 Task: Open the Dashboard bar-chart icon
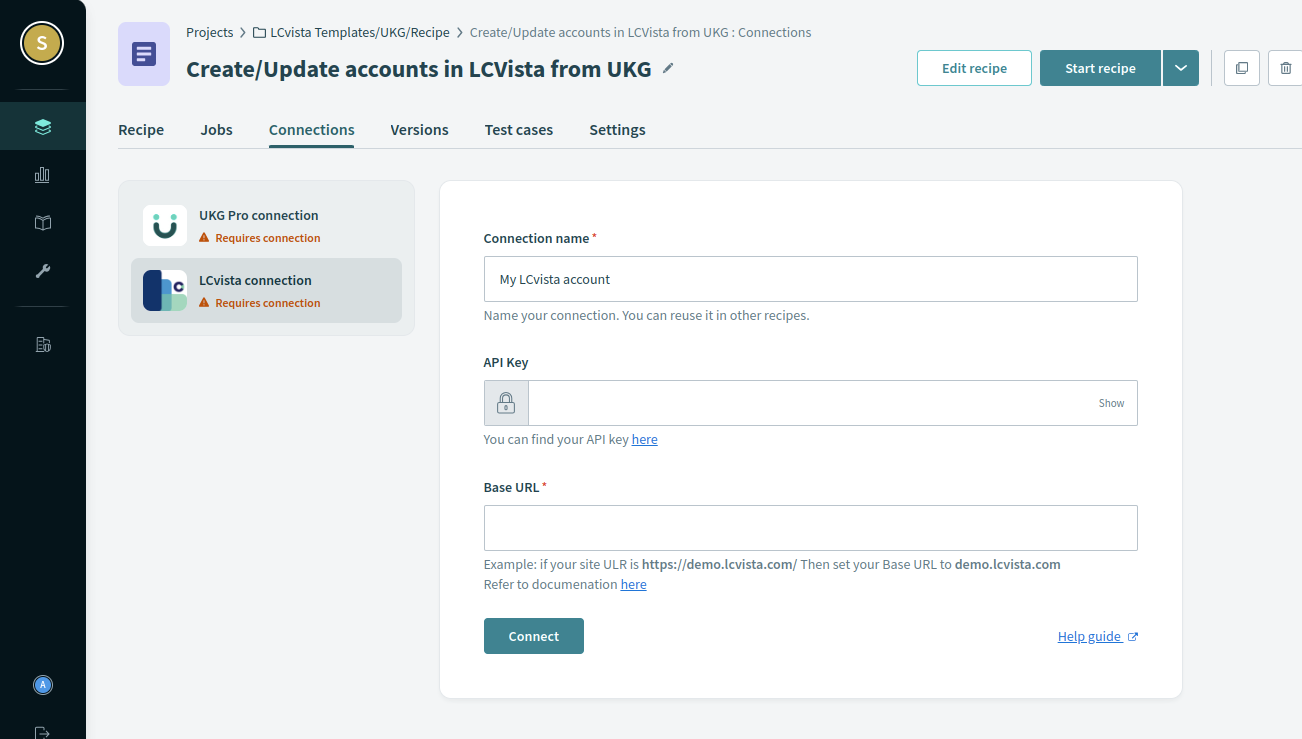click(x=42, y=174)
